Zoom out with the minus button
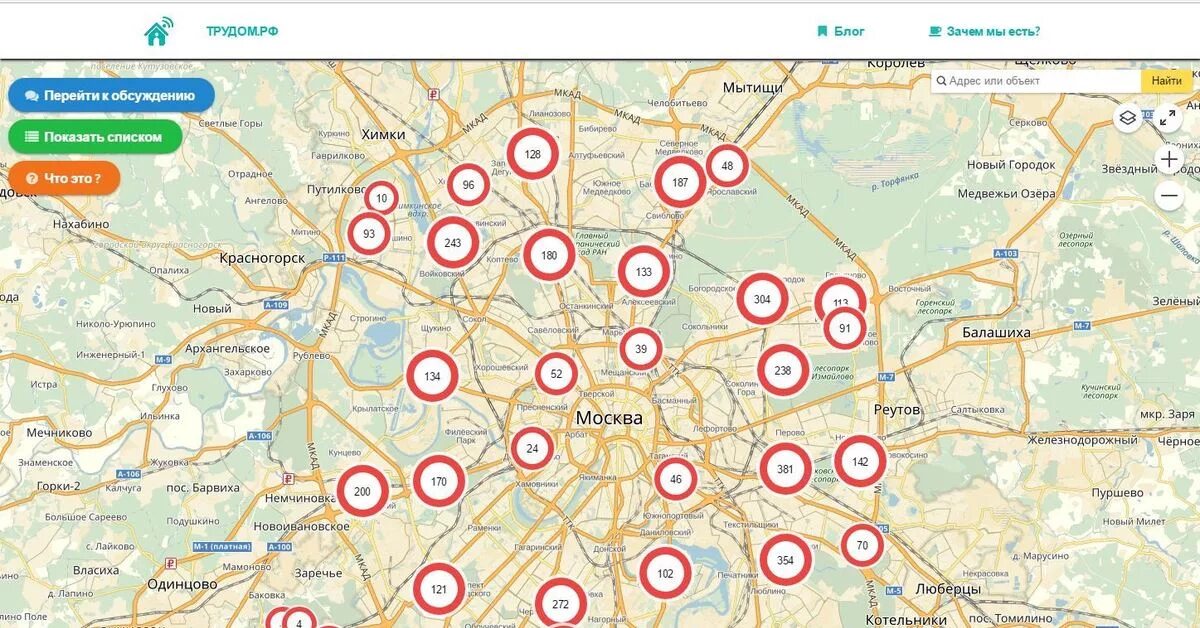Image resolution: width=1200 pixels, height=628 pixels. (1169, 196)
